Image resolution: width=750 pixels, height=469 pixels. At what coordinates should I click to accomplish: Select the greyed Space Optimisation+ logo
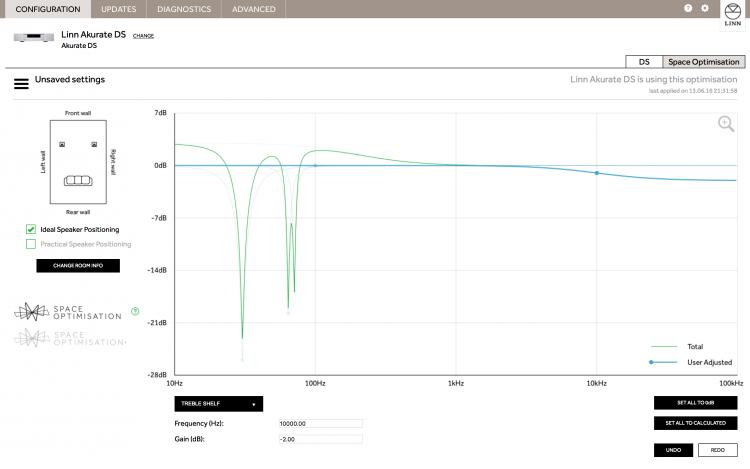(x=68, y=338)
